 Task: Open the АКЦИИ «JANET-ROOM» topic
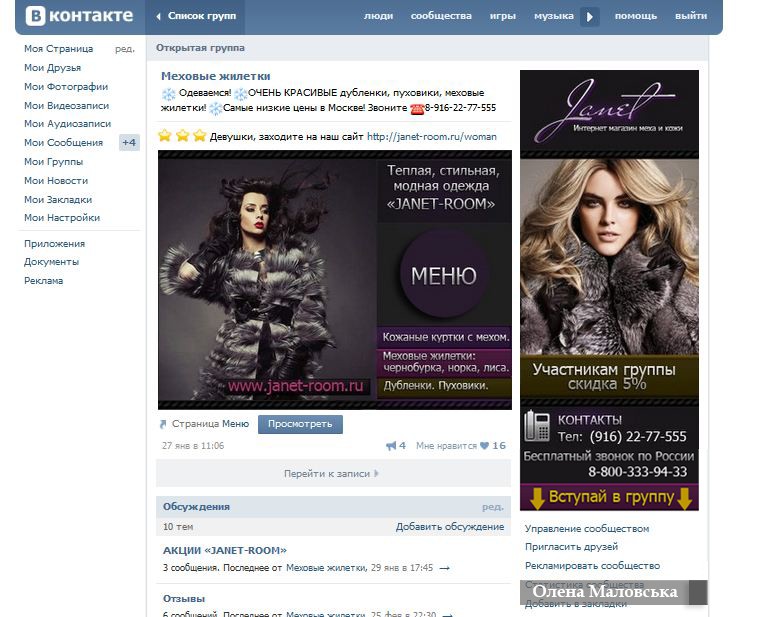tap(225, 550)
